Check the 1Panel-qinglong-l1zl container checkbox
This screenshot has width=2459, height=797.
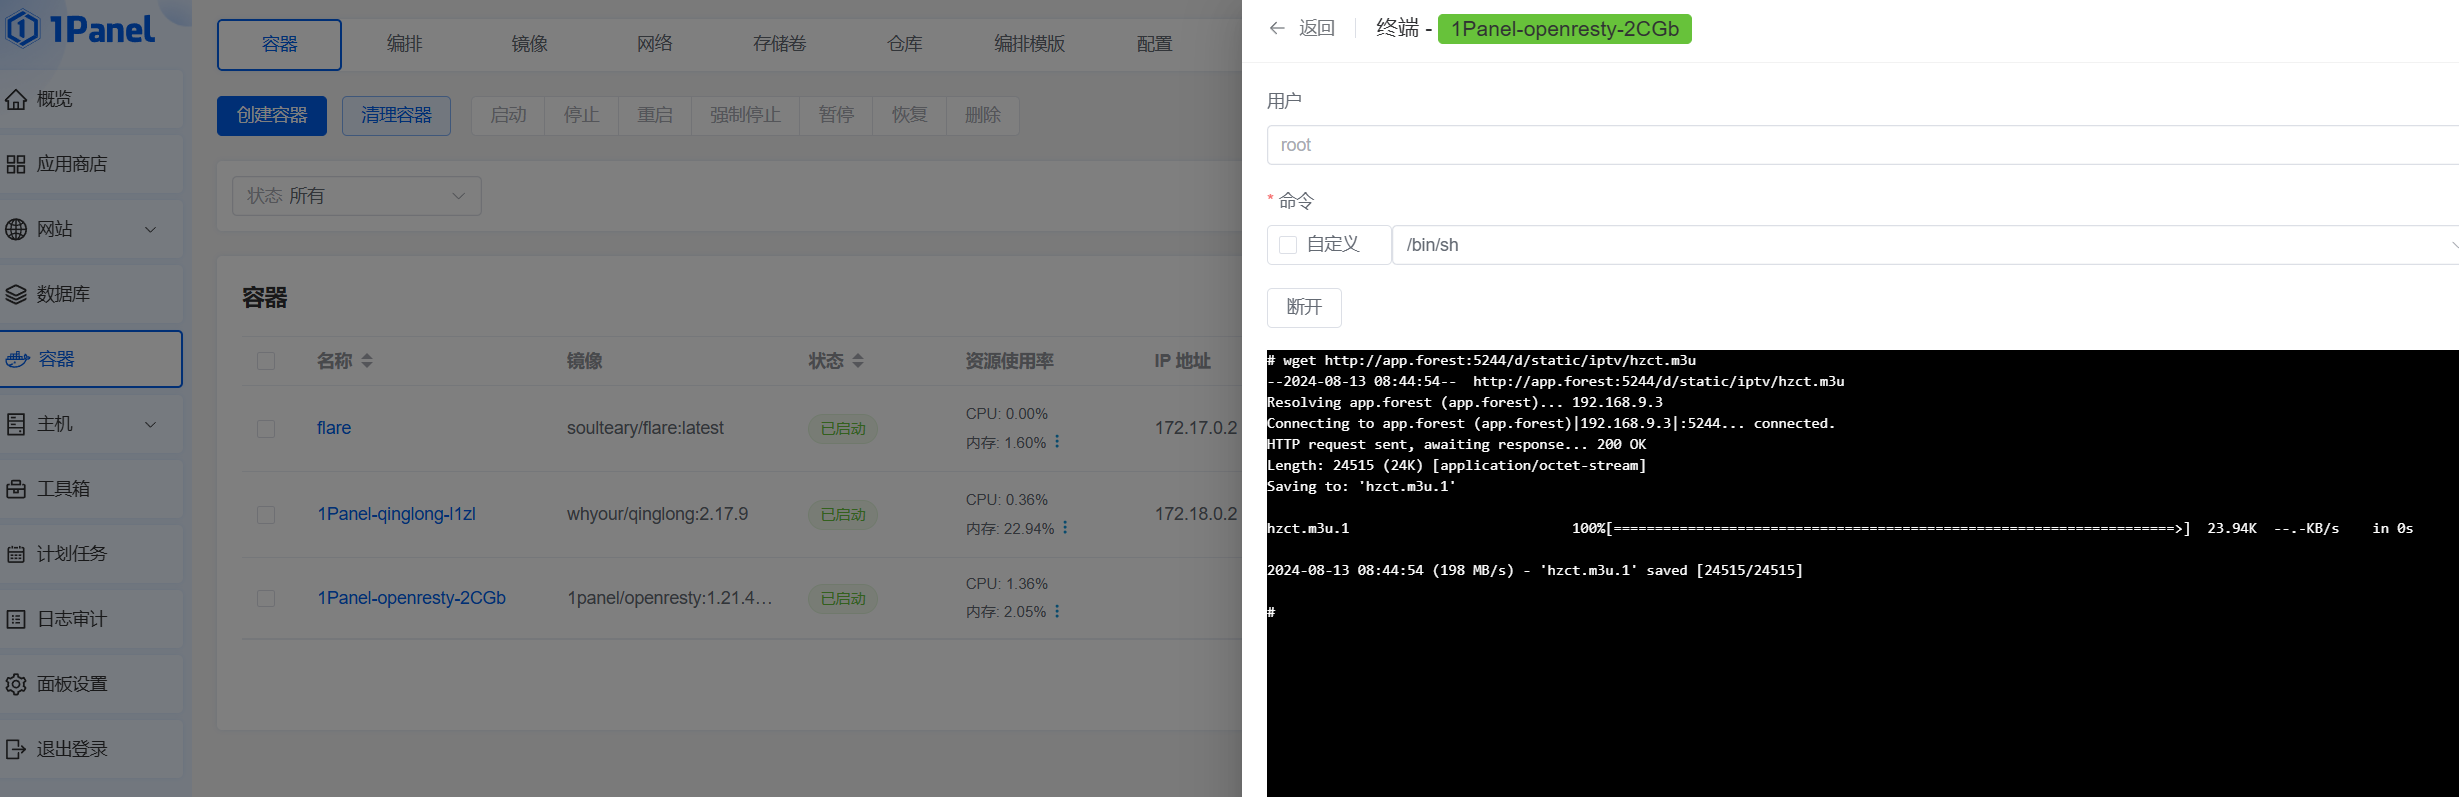[x=266, y=515]
